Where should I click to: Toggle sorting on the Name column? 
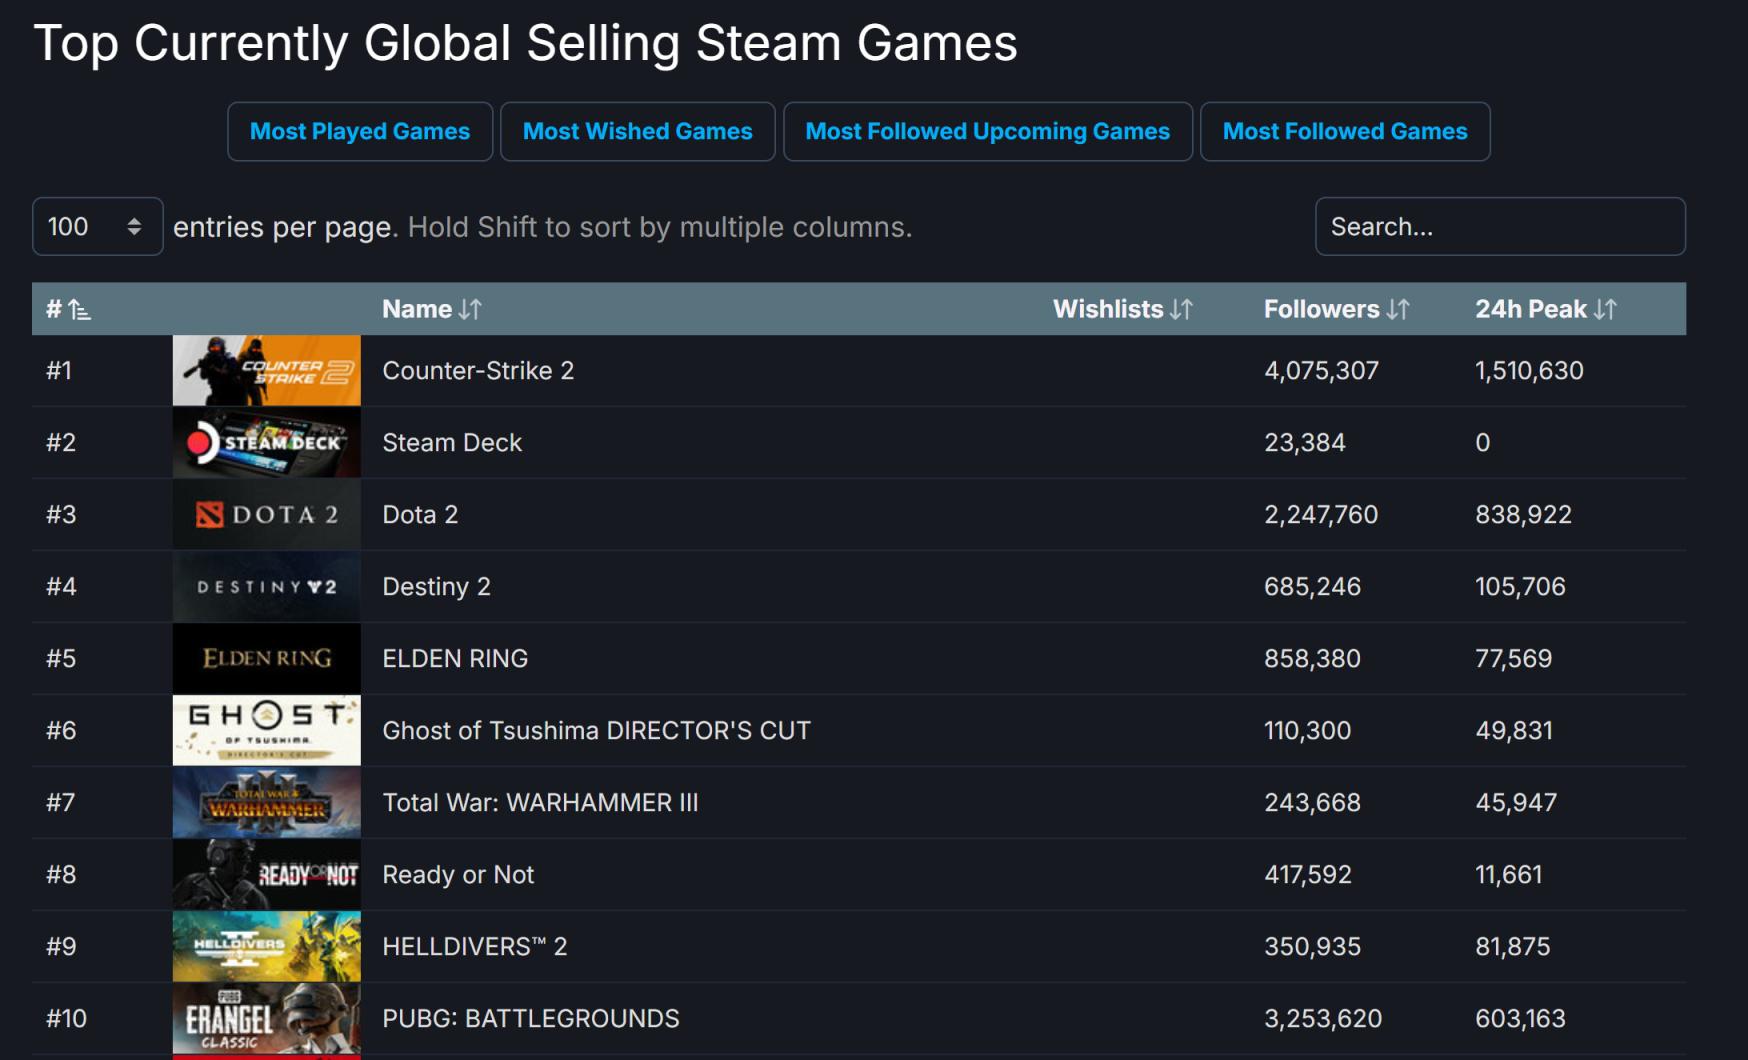[x=470, y=309]
